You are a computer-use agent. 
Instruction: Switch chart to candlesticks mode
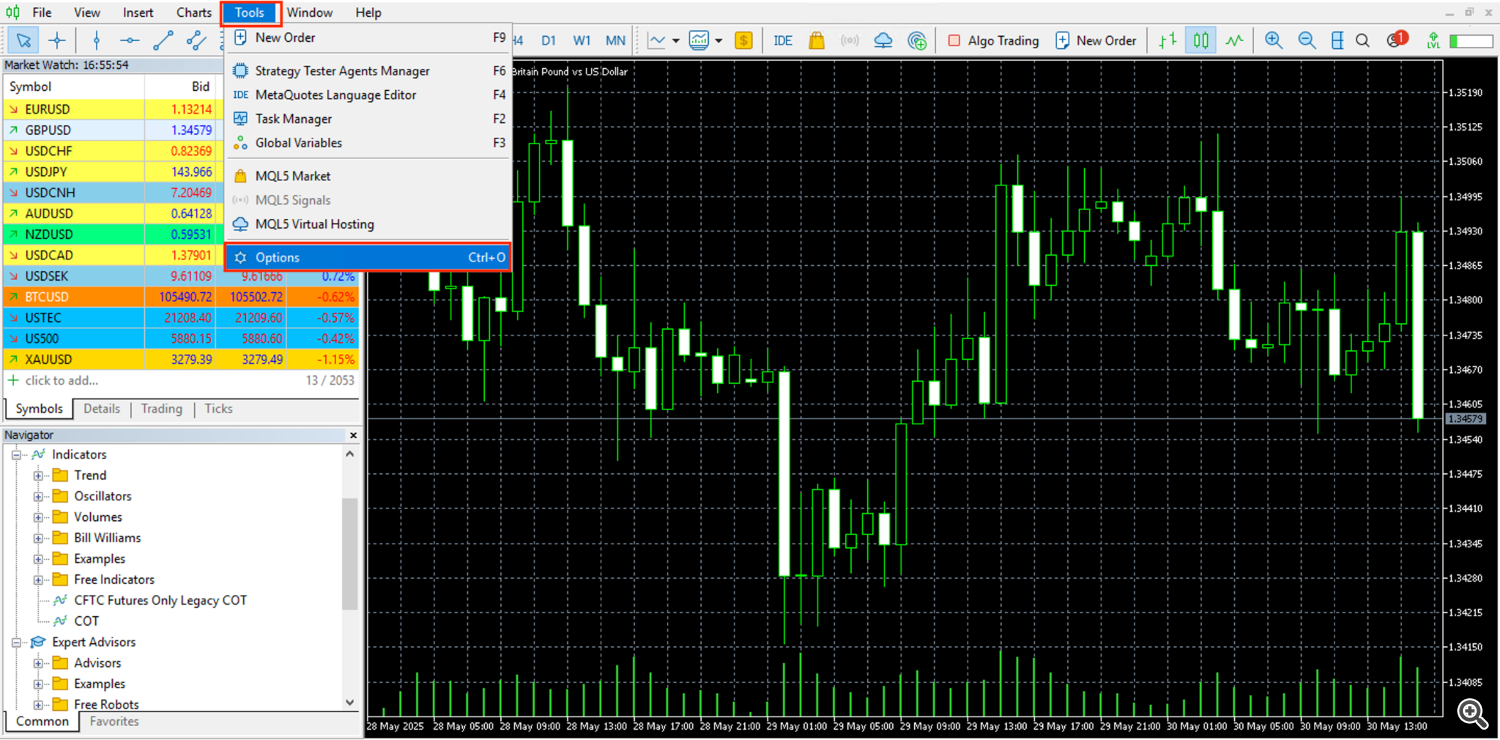click(x=1201, y=41)
